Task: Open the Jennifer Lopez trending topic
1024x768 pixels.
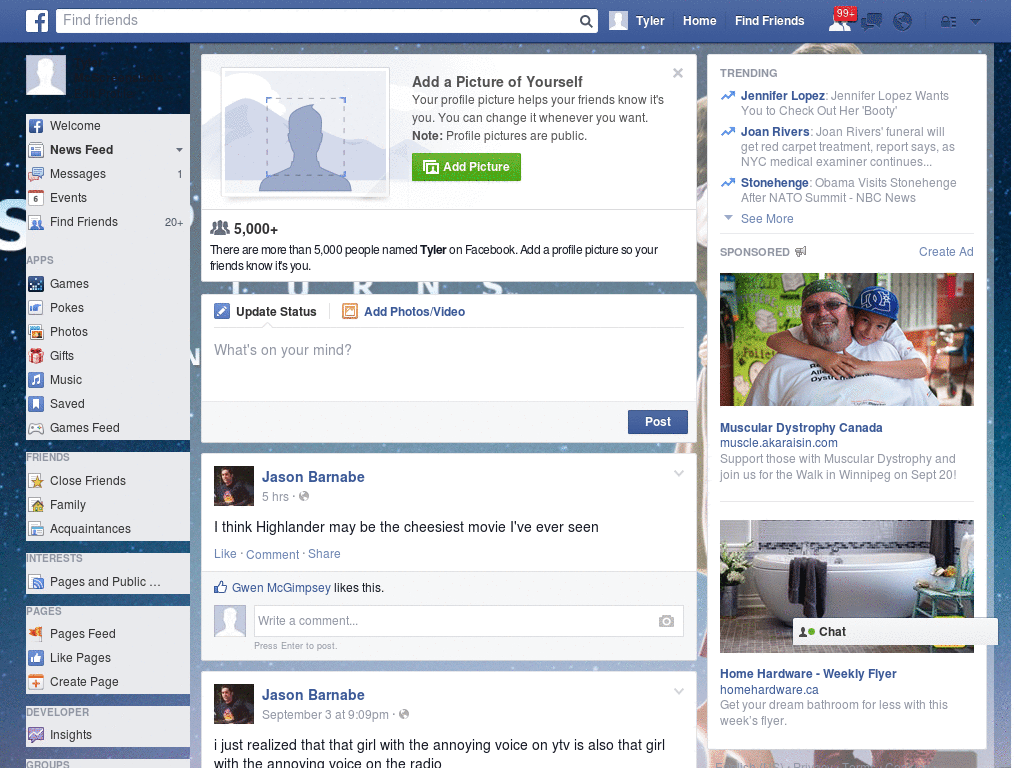Action: tap(782, 96)
